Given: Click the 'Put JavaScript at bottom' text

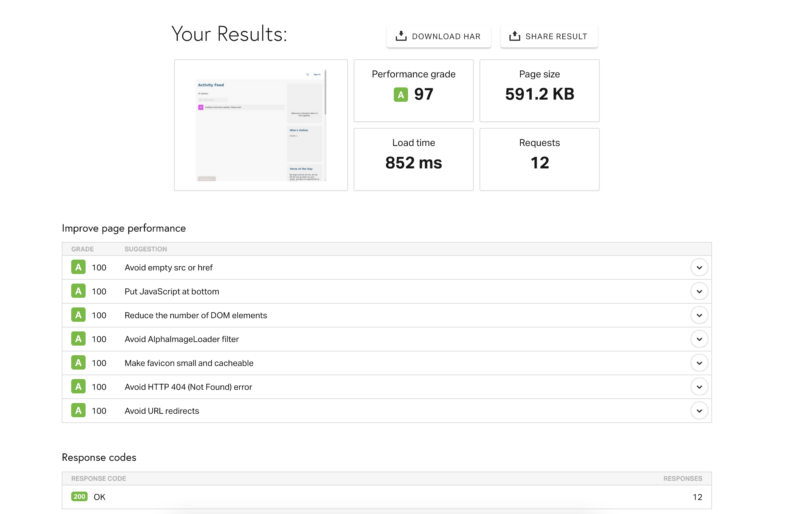Looking at the screenshot, I should (x=172, y=291).
